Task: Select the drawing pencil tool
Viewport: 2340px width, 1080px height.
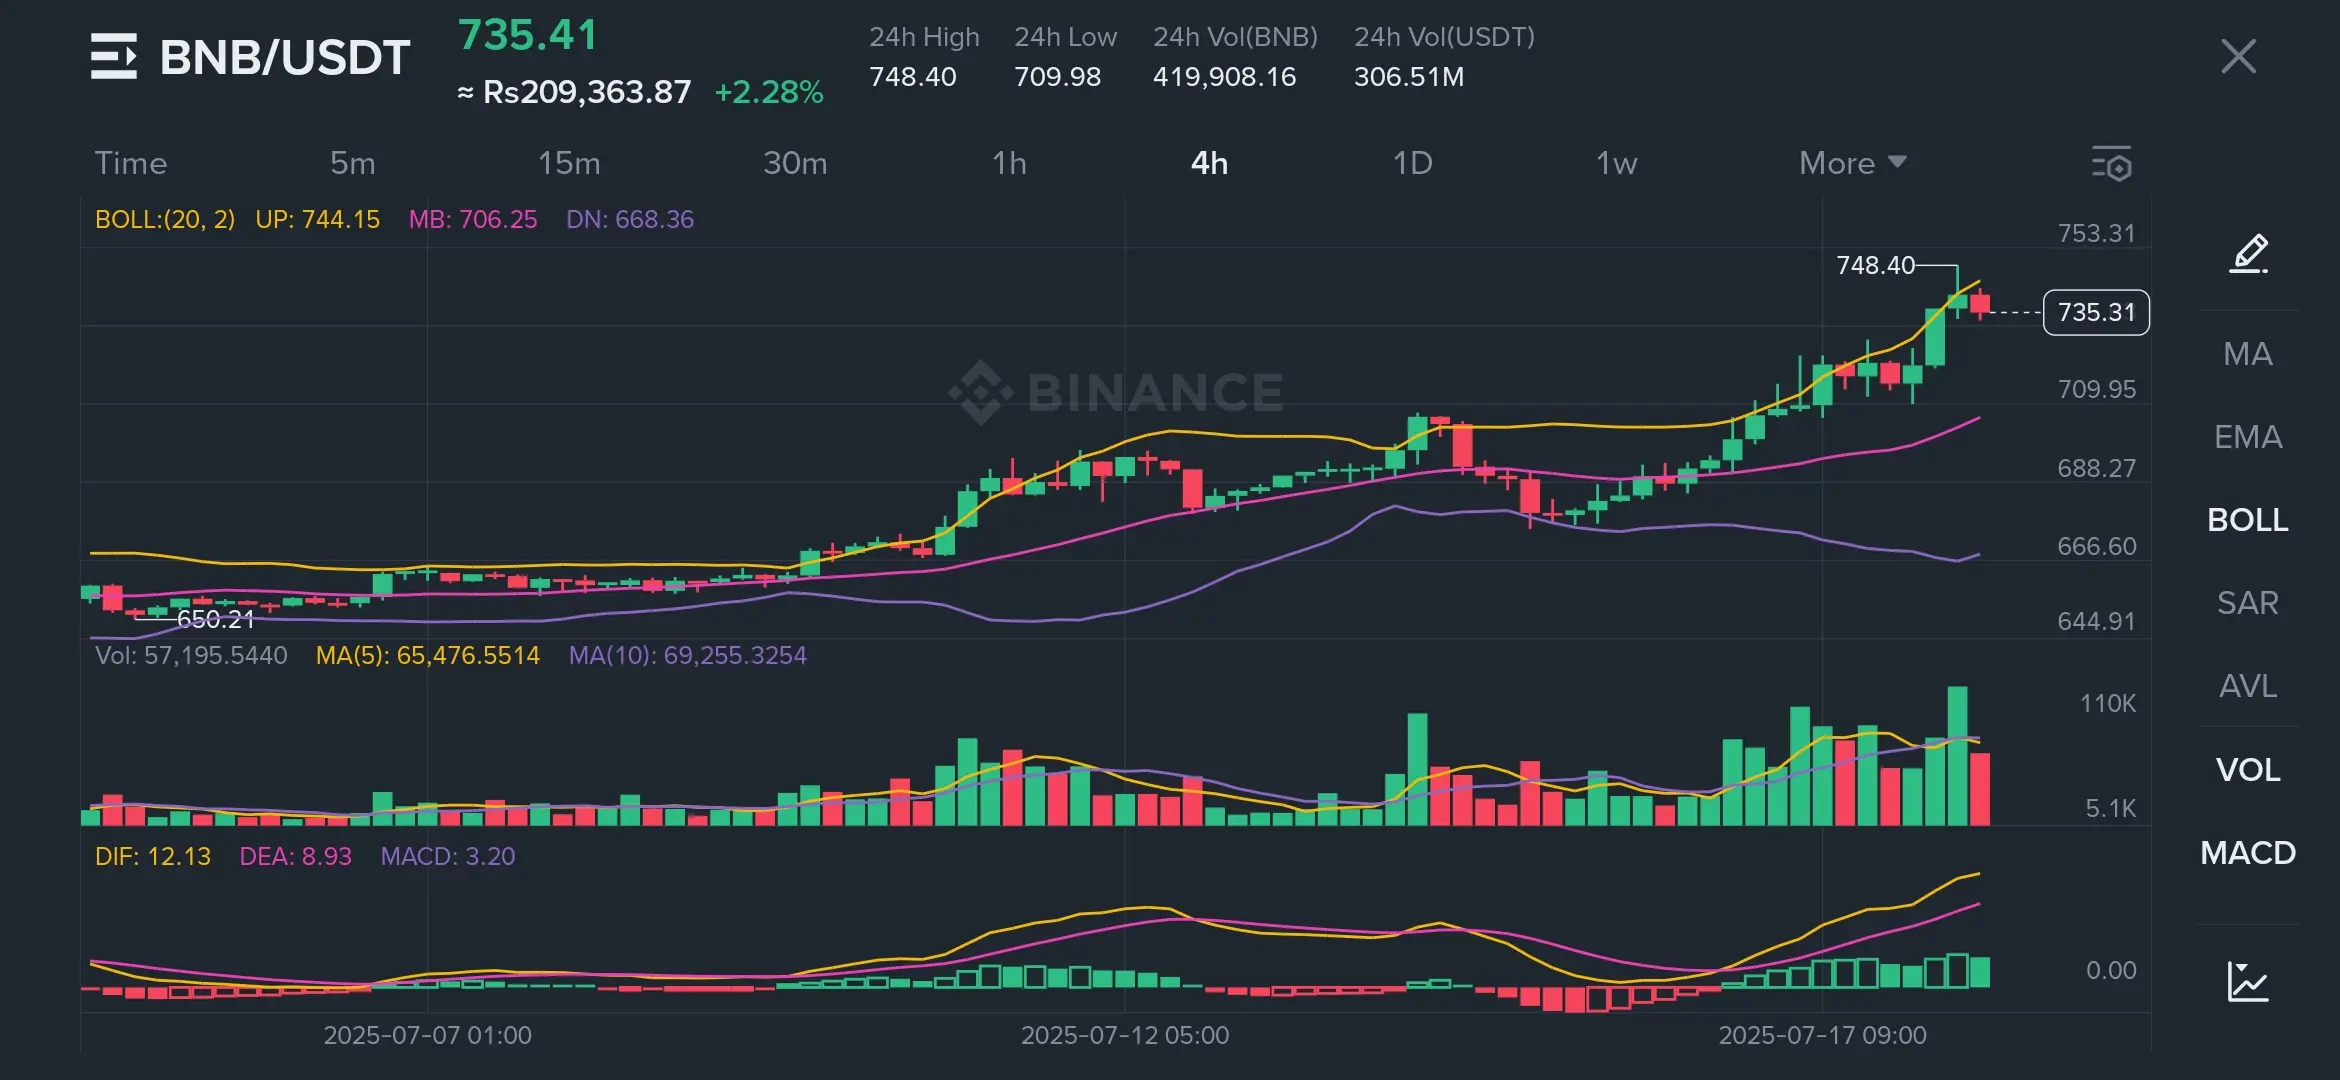Action: point(2249,254)
